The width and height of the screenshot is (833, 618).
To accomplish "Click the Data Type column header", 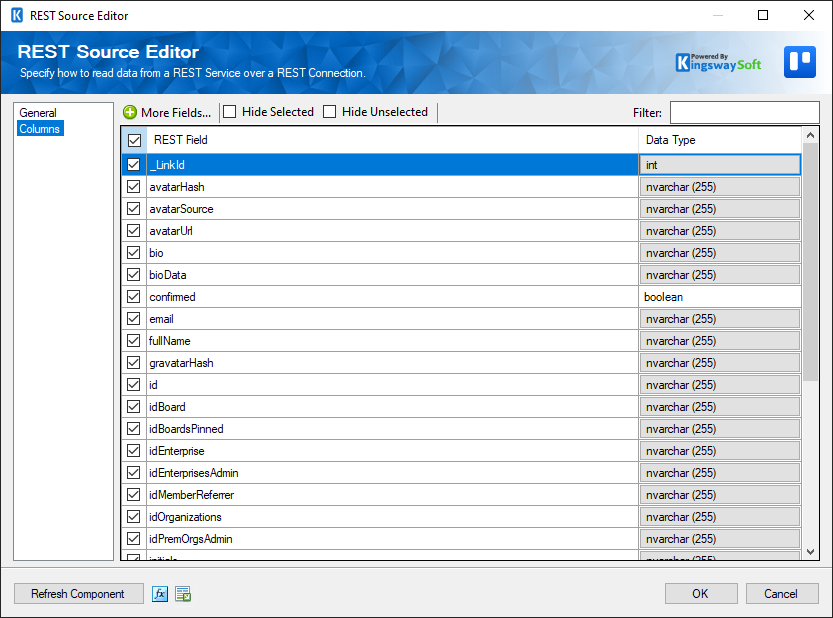I will click(720, 140).
